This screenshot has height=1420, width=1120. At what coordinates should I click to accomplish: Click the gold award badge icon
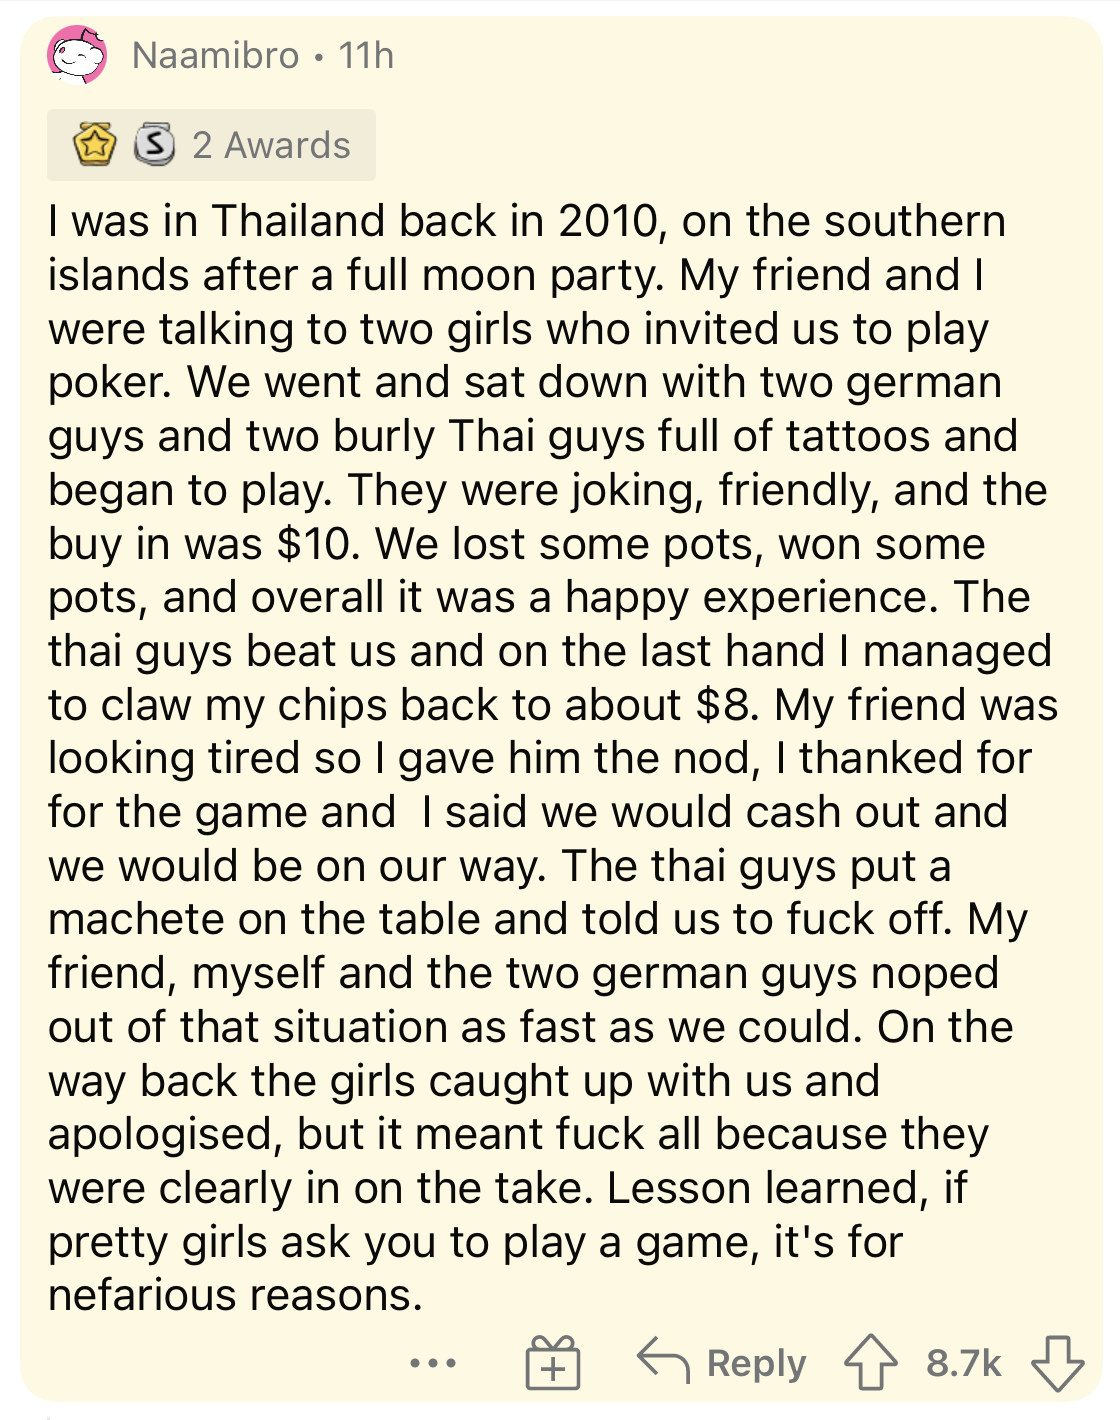pos(94,145)
